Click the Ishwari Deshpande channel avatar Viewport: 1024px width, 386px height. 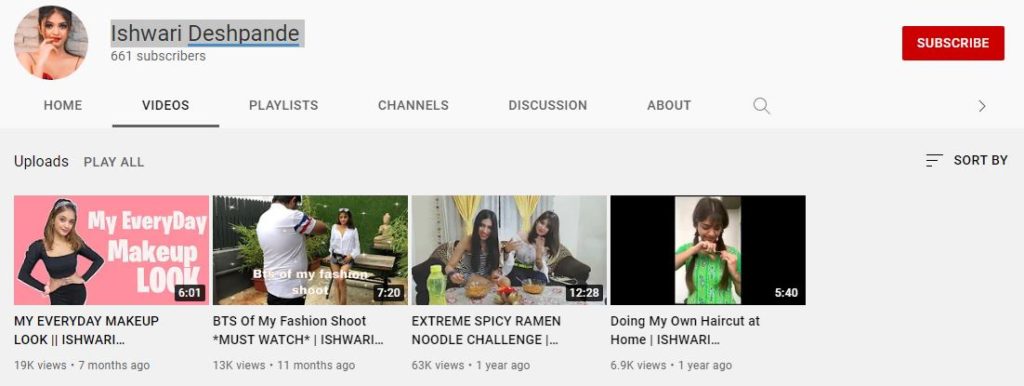(51, 42)
